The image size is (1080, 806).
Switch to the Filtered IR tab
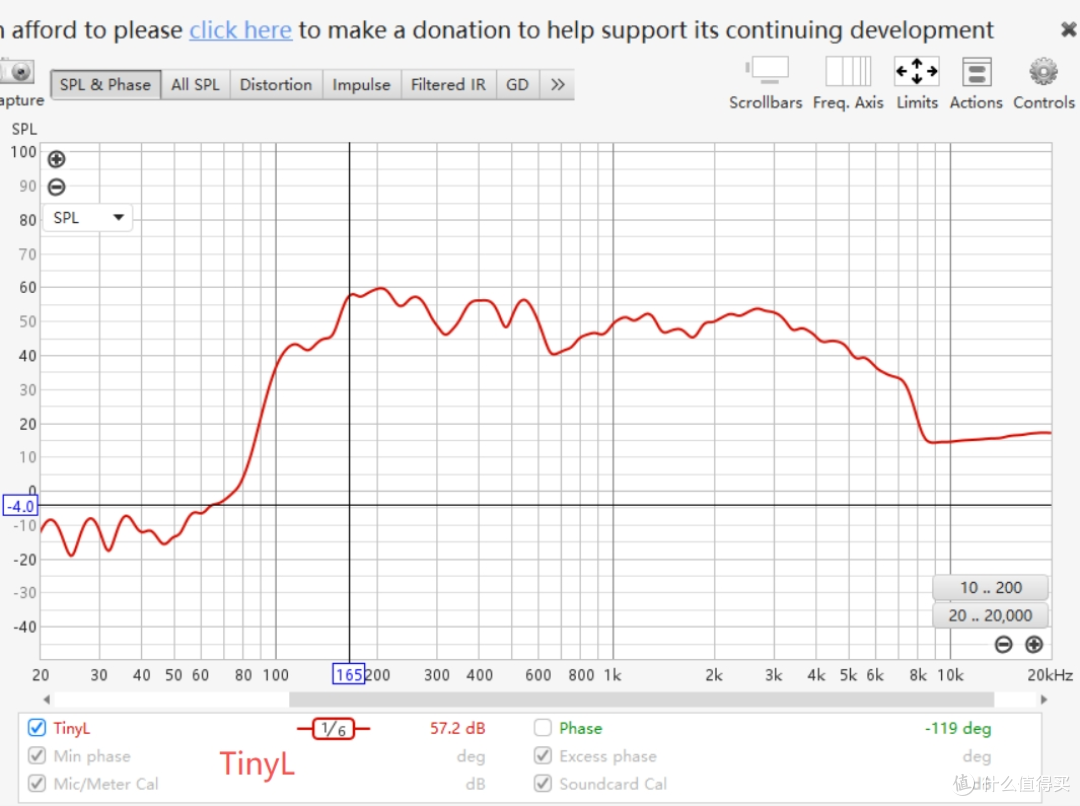(x=448, y=85)
